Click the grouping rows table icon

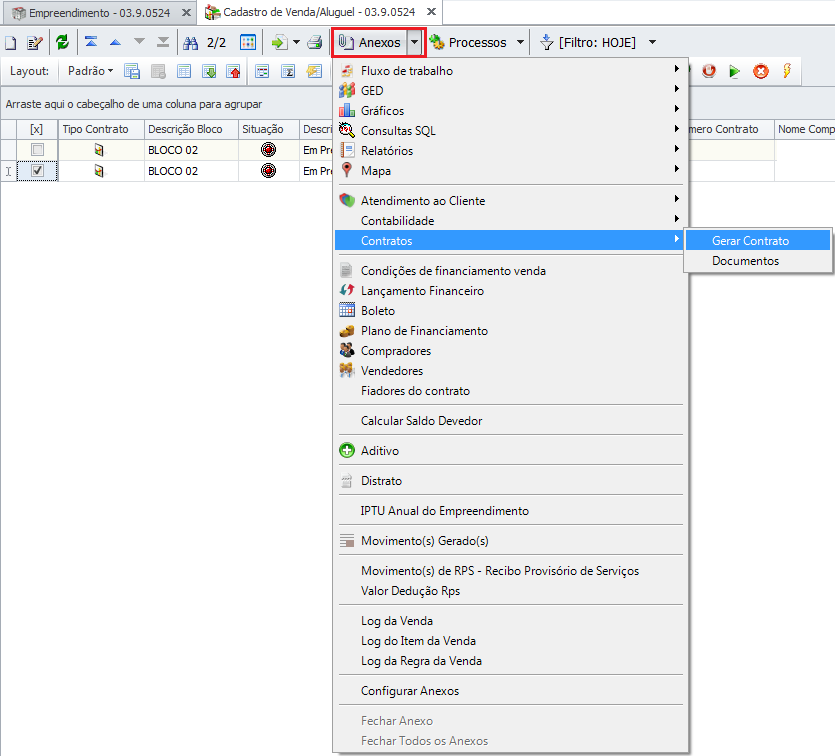point(262,71)
